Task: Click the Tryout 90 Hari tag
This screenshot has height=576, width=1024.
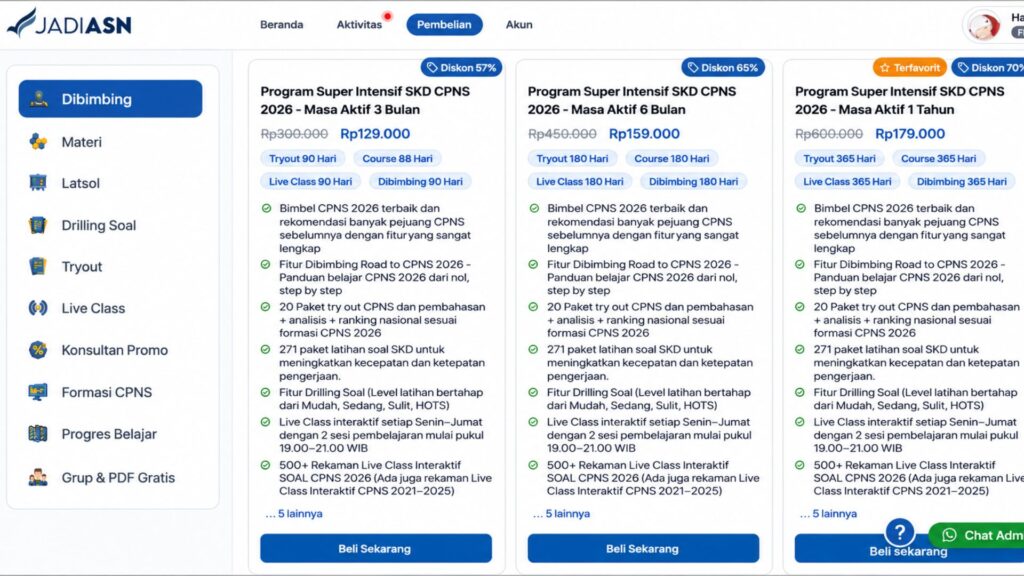Action: pyautogui.click(x=302, y=159)
